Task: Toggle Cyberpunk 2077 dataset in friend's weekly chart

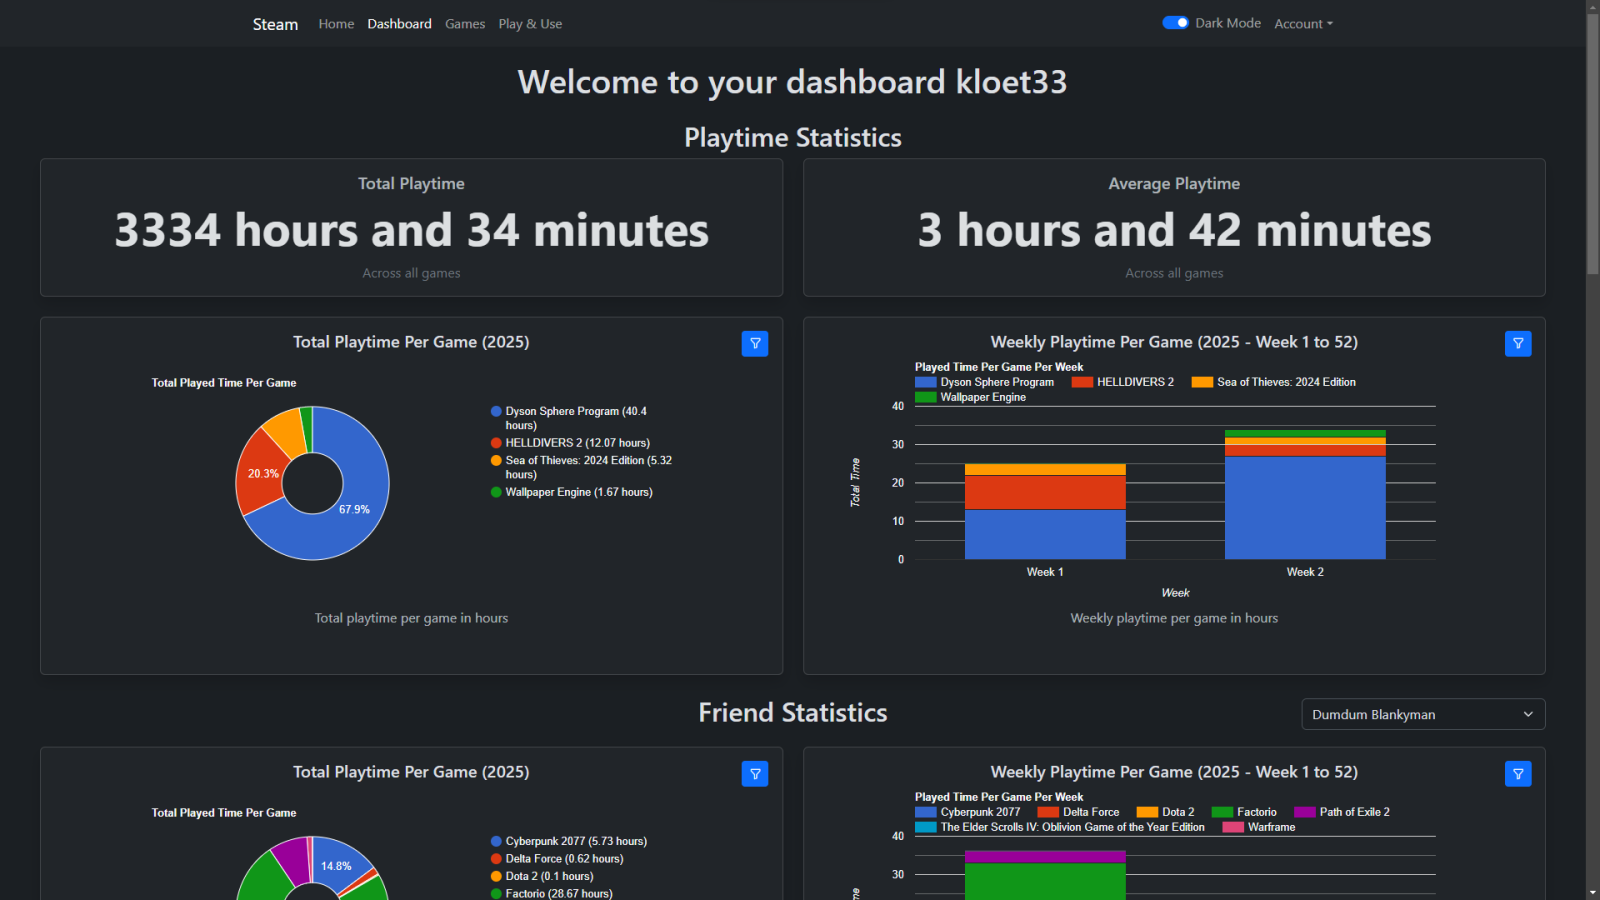Action: (x=926, y=812)
